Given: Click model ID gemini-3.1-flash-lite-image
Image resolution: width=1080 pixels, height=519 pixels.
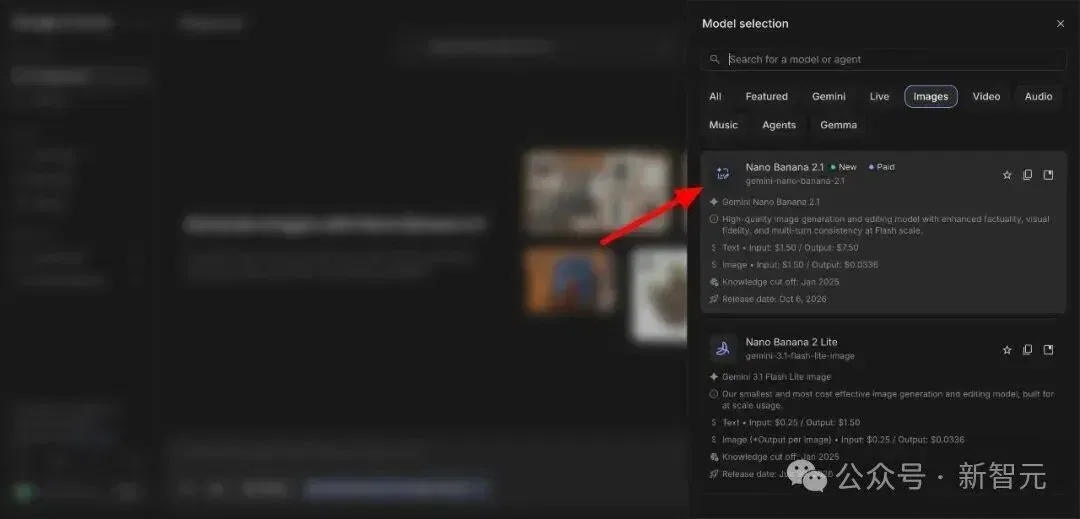Looking at the screenshot, I should tap(800, 356).
